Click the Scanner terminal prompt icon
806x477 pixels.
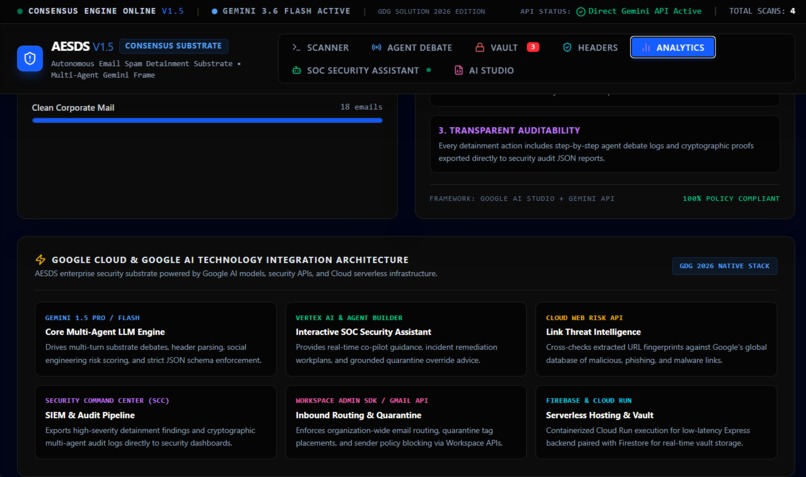[x=296, y=47]
